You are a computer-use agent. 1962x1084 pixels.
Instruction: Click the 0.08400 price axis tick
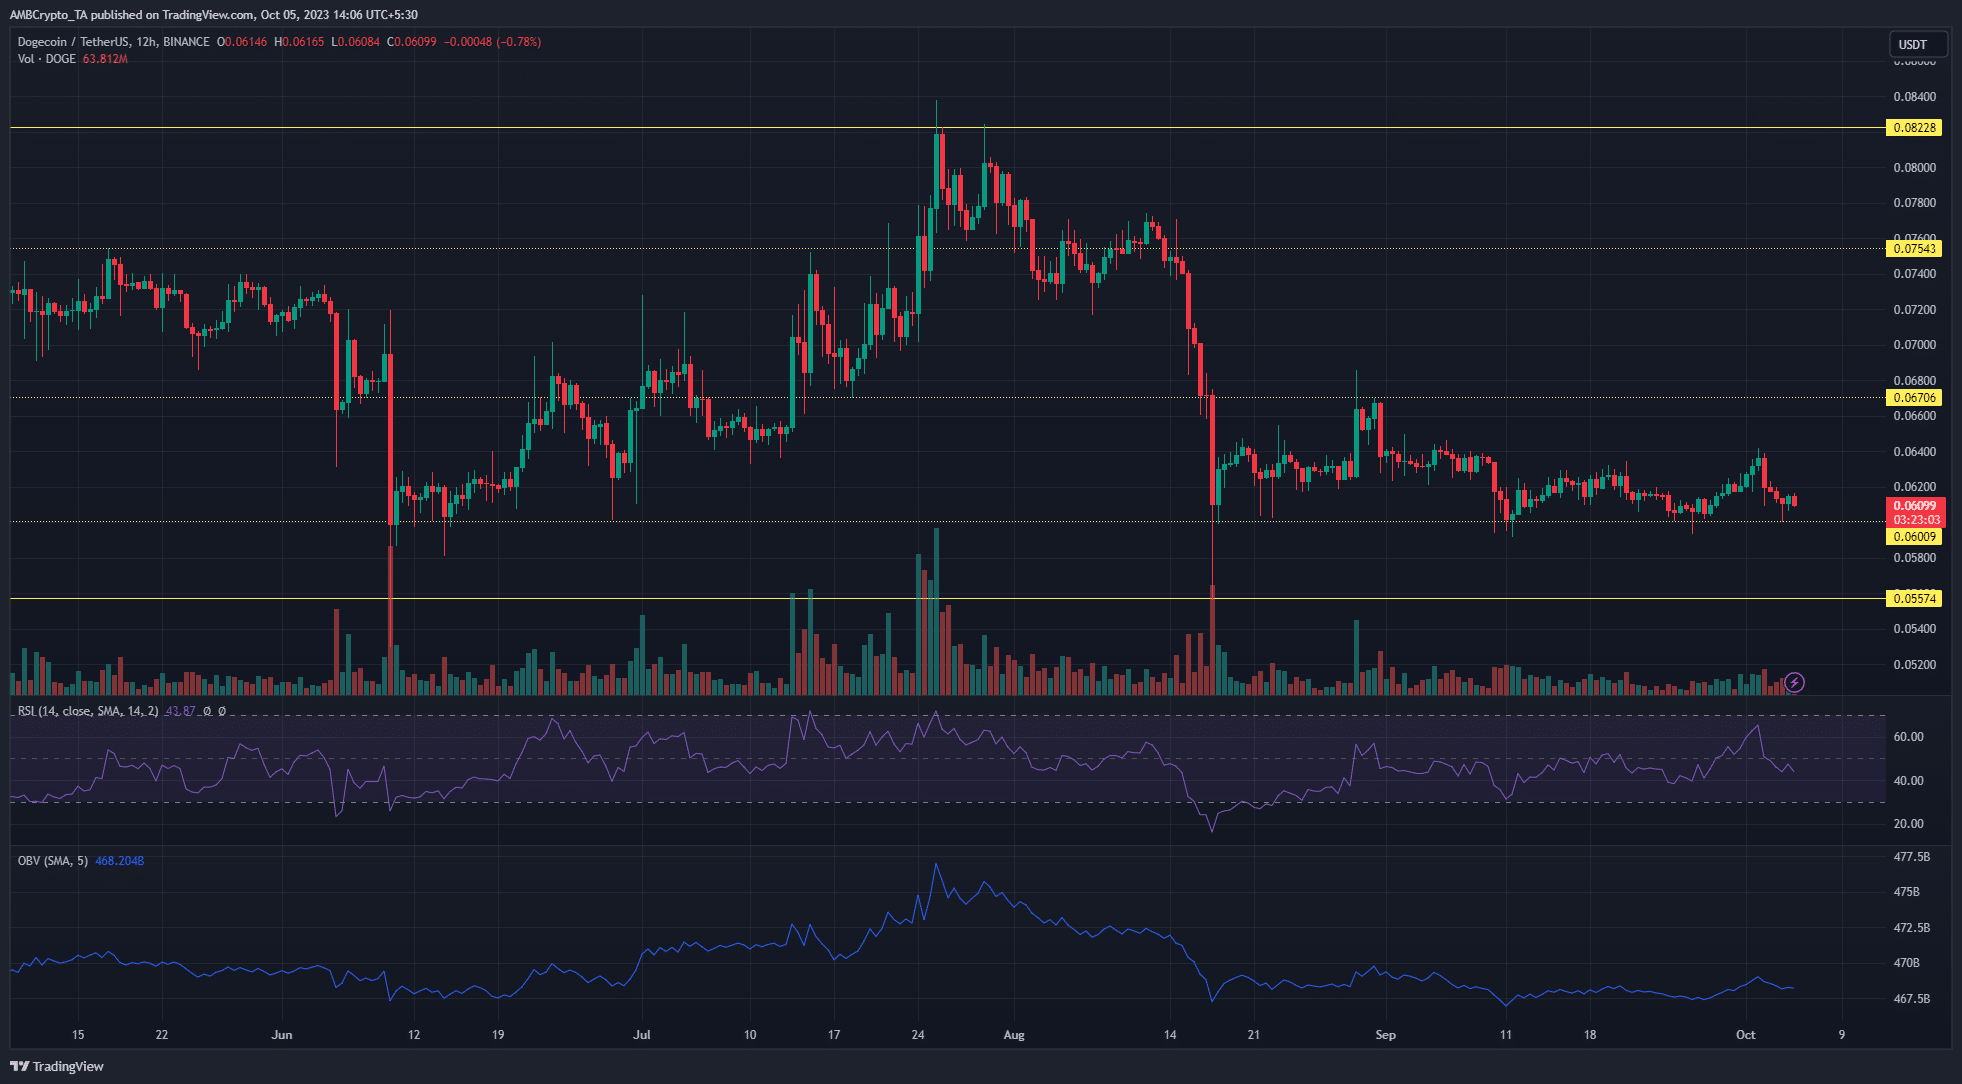(1914, 97)
